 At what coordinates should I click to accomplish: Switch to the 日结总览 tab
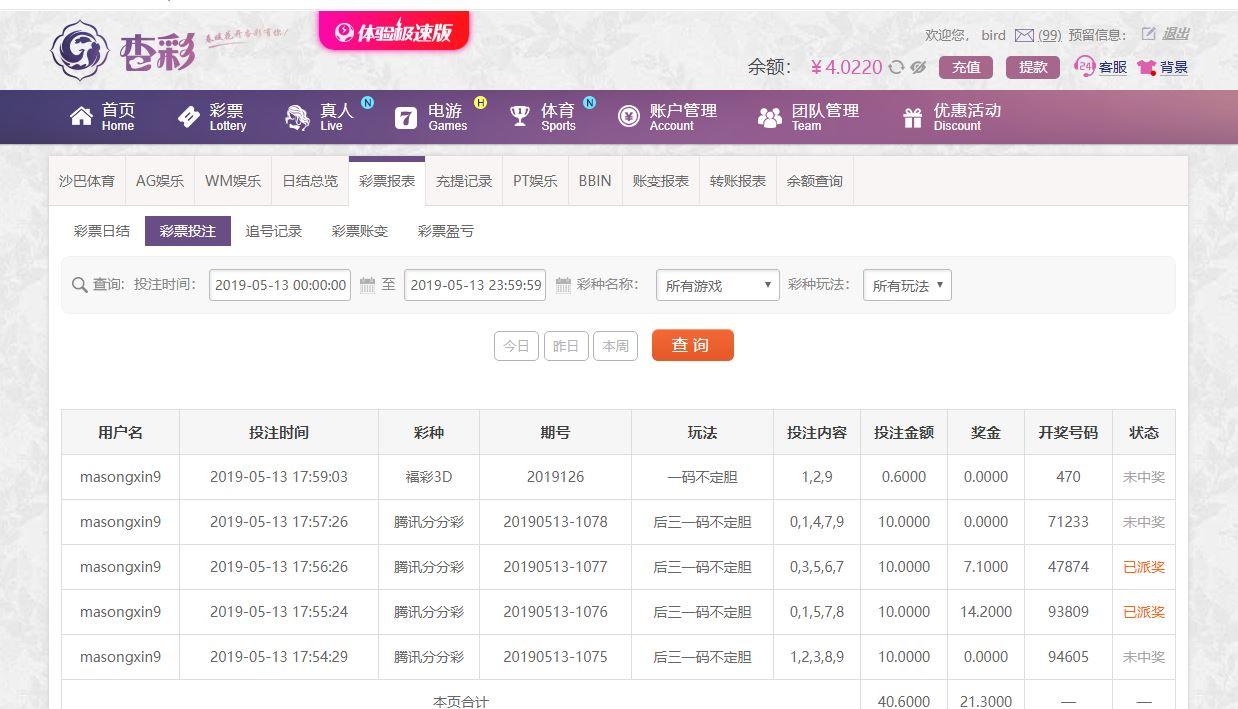click(x=310, y=181)
